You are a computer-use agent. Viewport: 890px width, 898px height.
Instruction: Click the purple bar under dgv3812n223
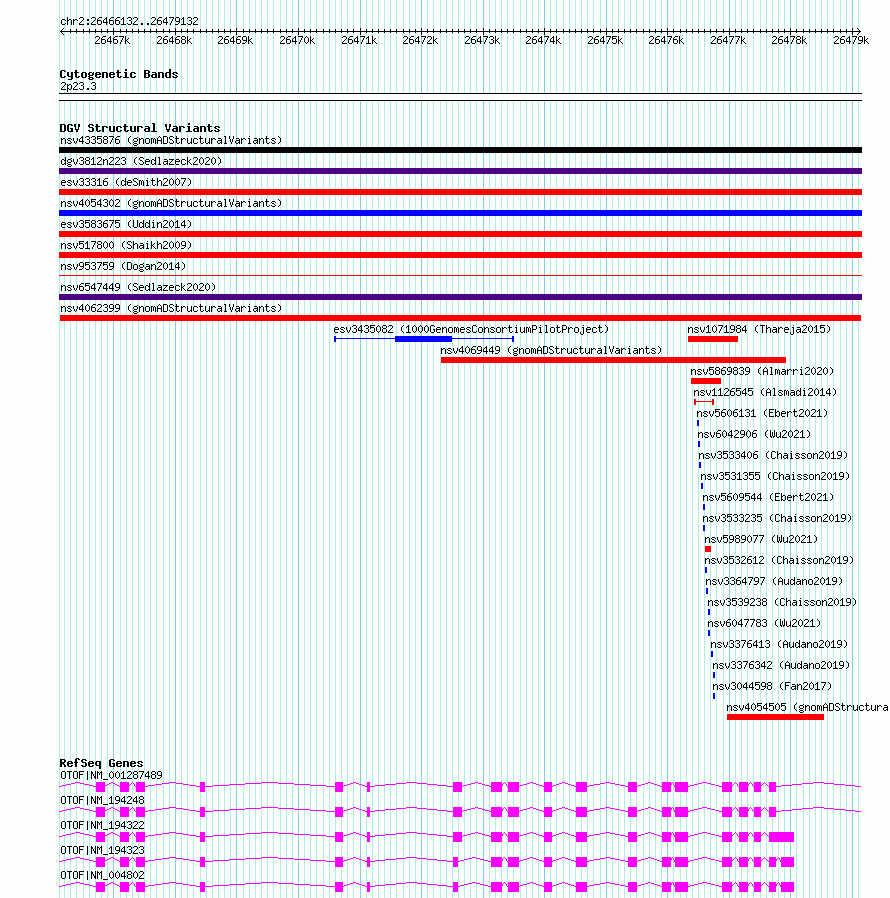(x=460, y=171)
